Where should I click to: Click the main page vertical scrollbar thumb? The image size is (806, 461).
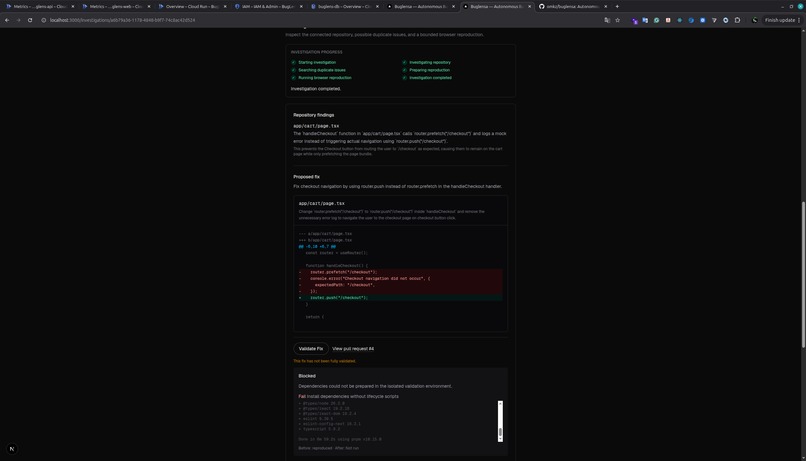[x=803, y=275]
